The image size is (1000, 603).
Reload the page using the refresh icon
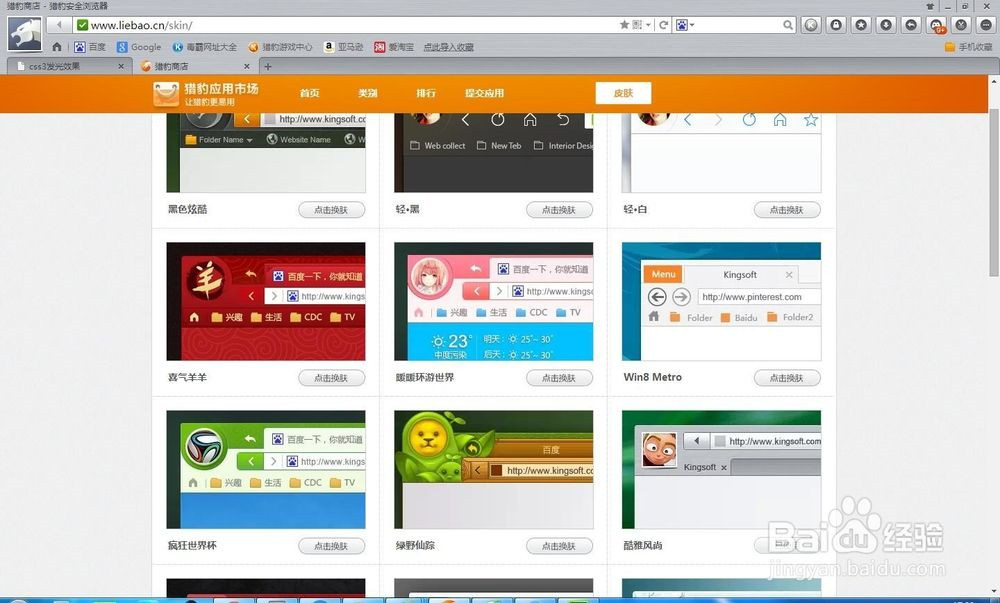(664, 25)
